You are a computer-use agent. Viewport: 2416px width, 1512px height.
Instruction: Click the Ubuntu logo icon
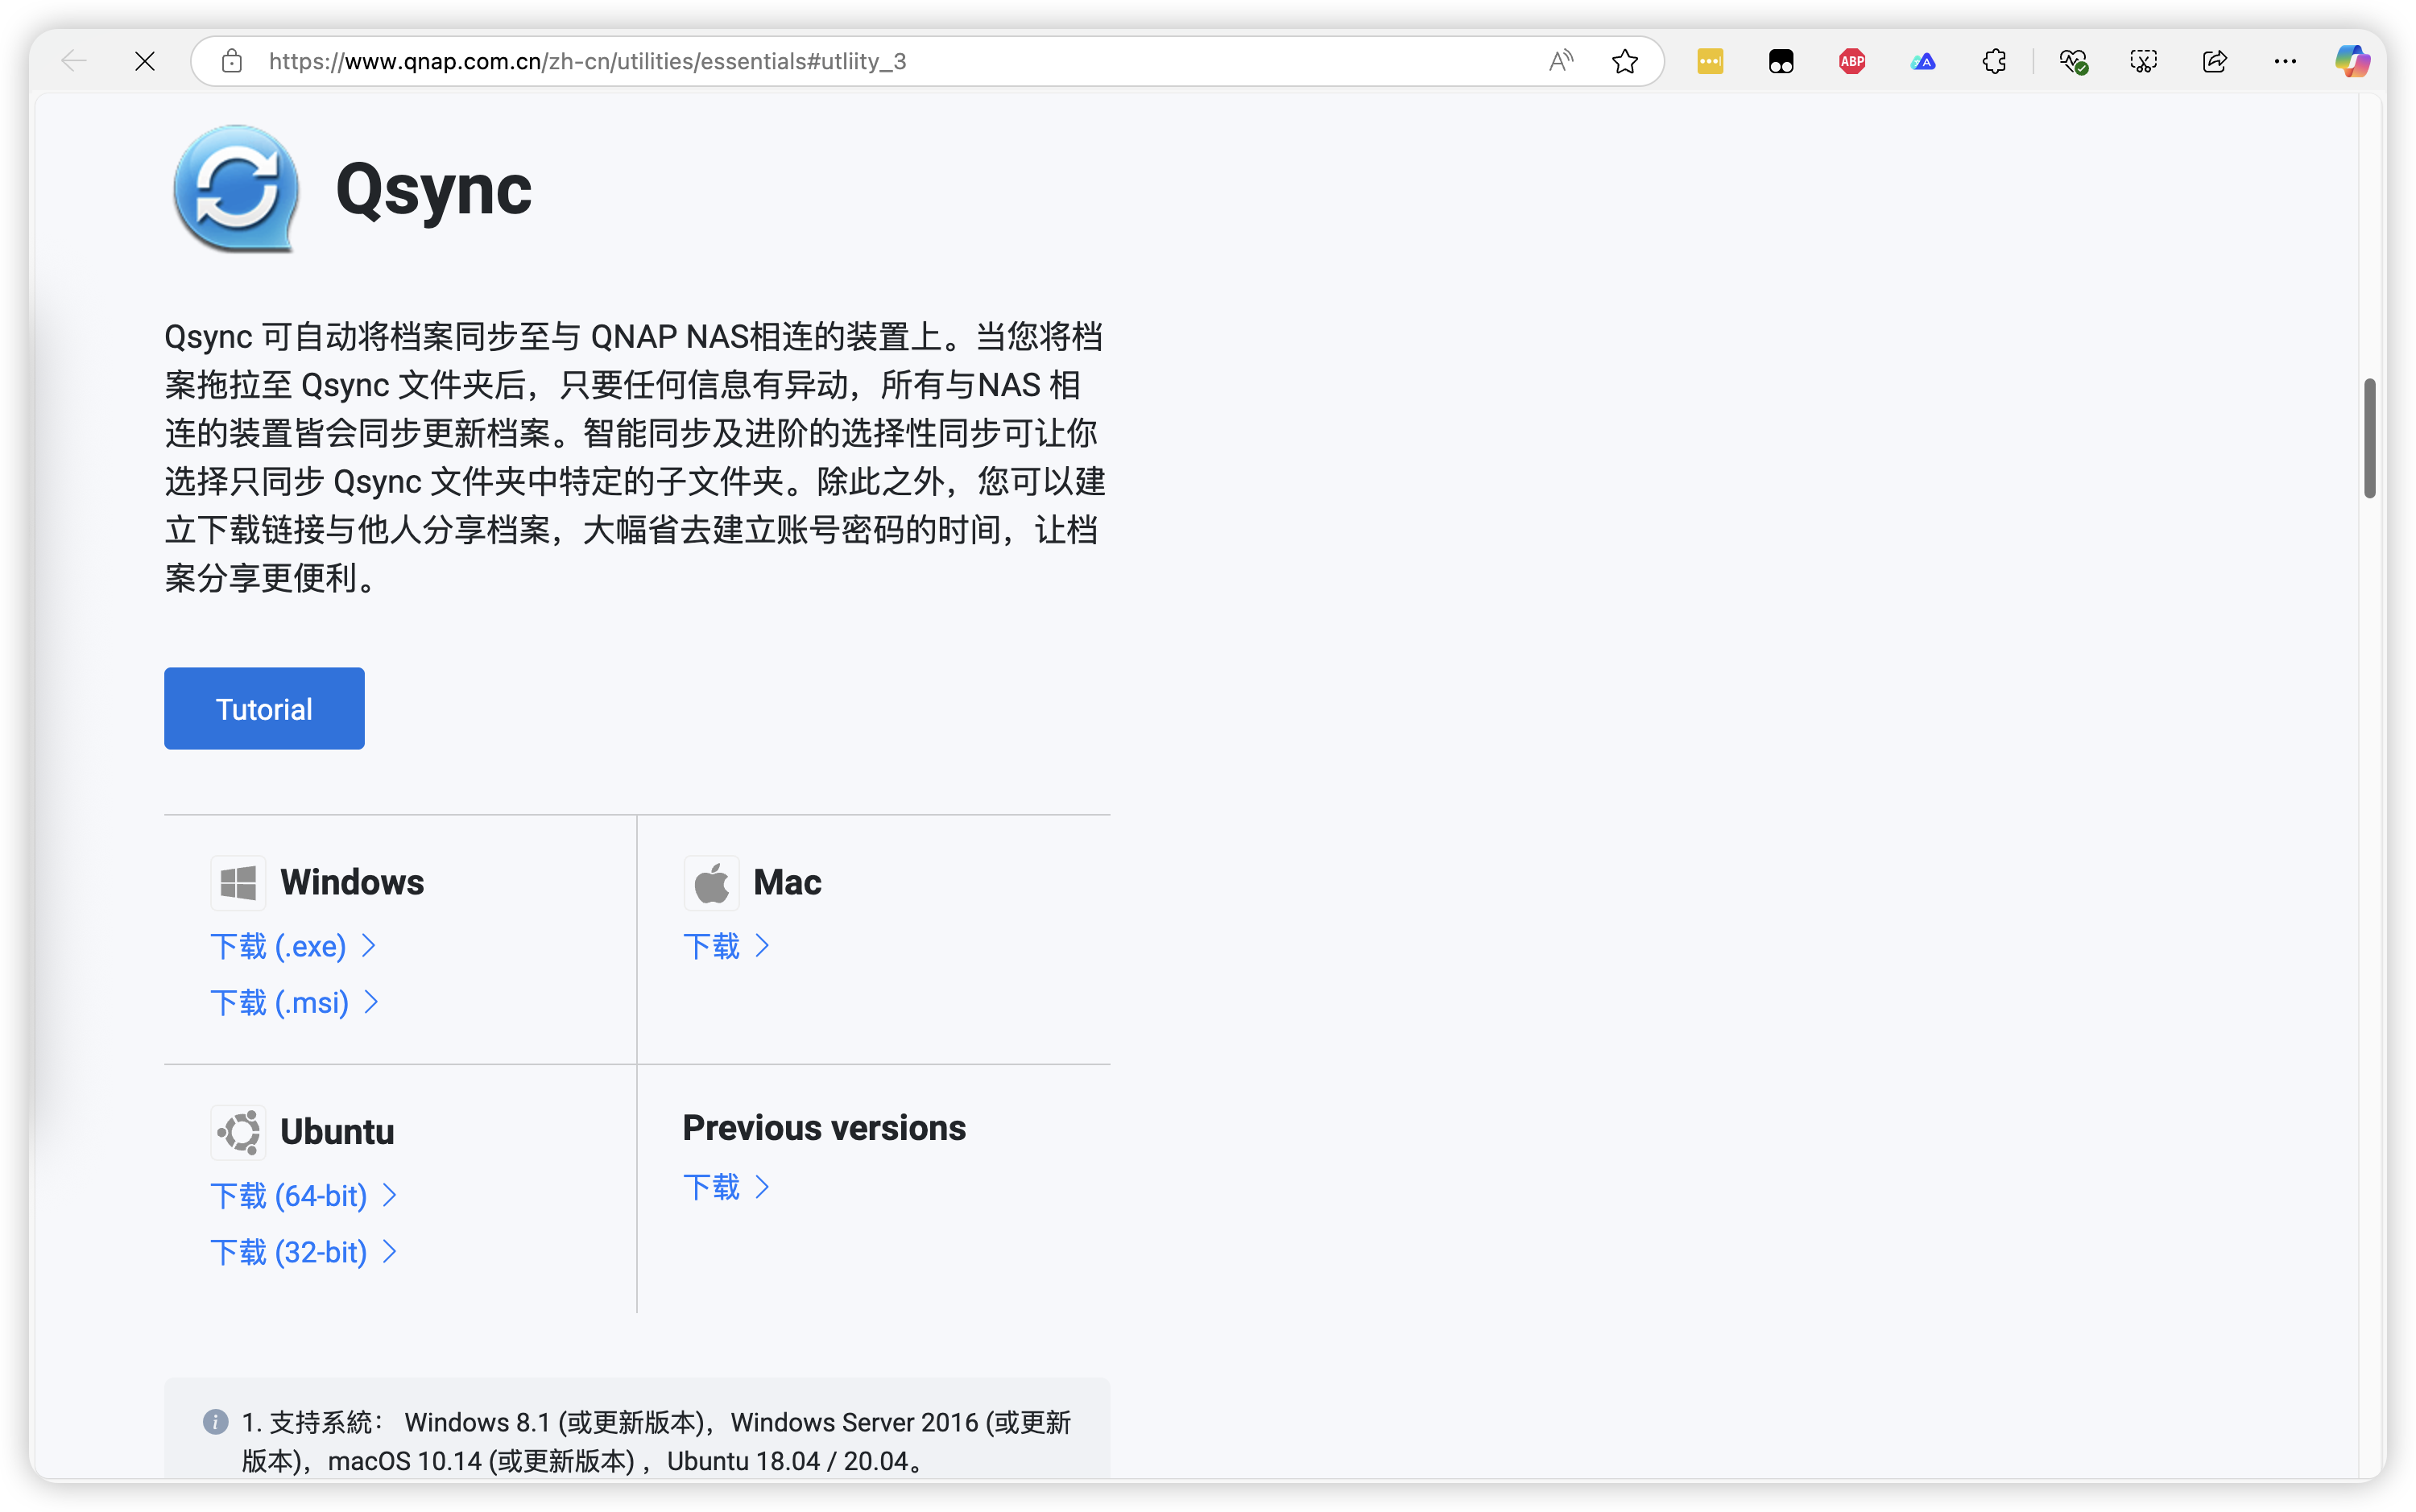click(238, 1132)
